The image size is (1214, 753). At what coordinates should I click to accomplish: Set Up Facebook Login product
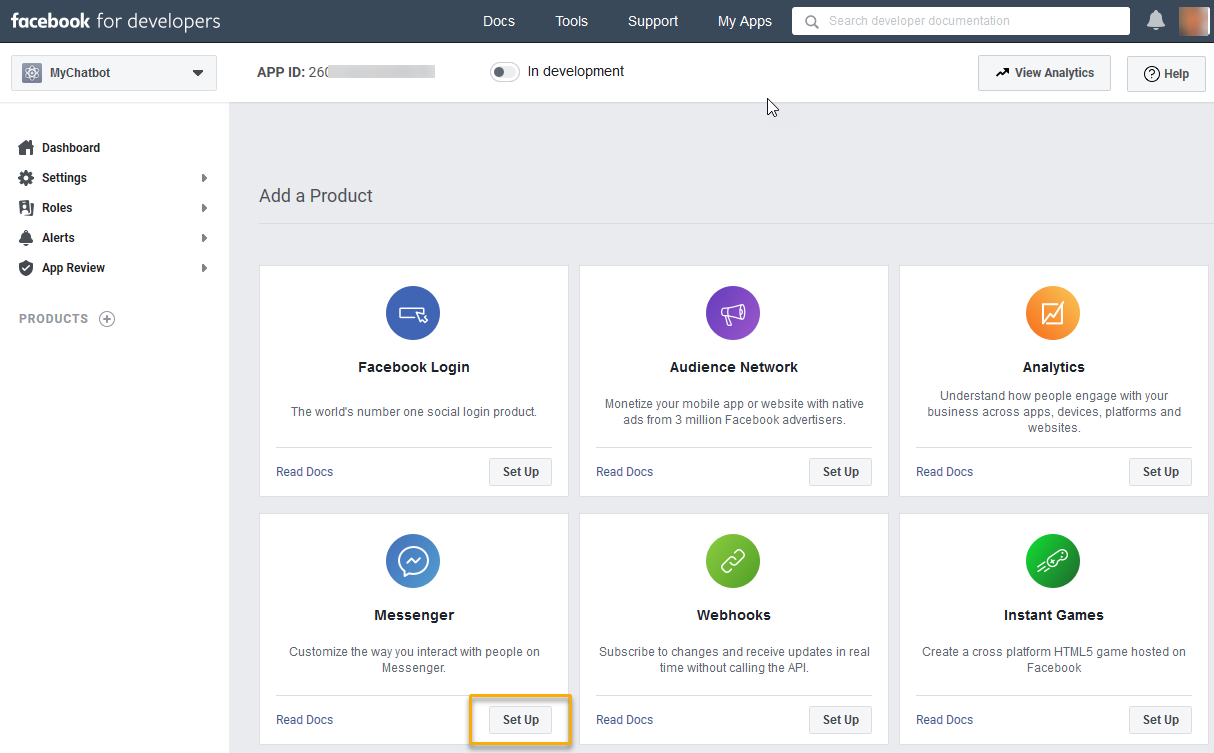point(520,472)
